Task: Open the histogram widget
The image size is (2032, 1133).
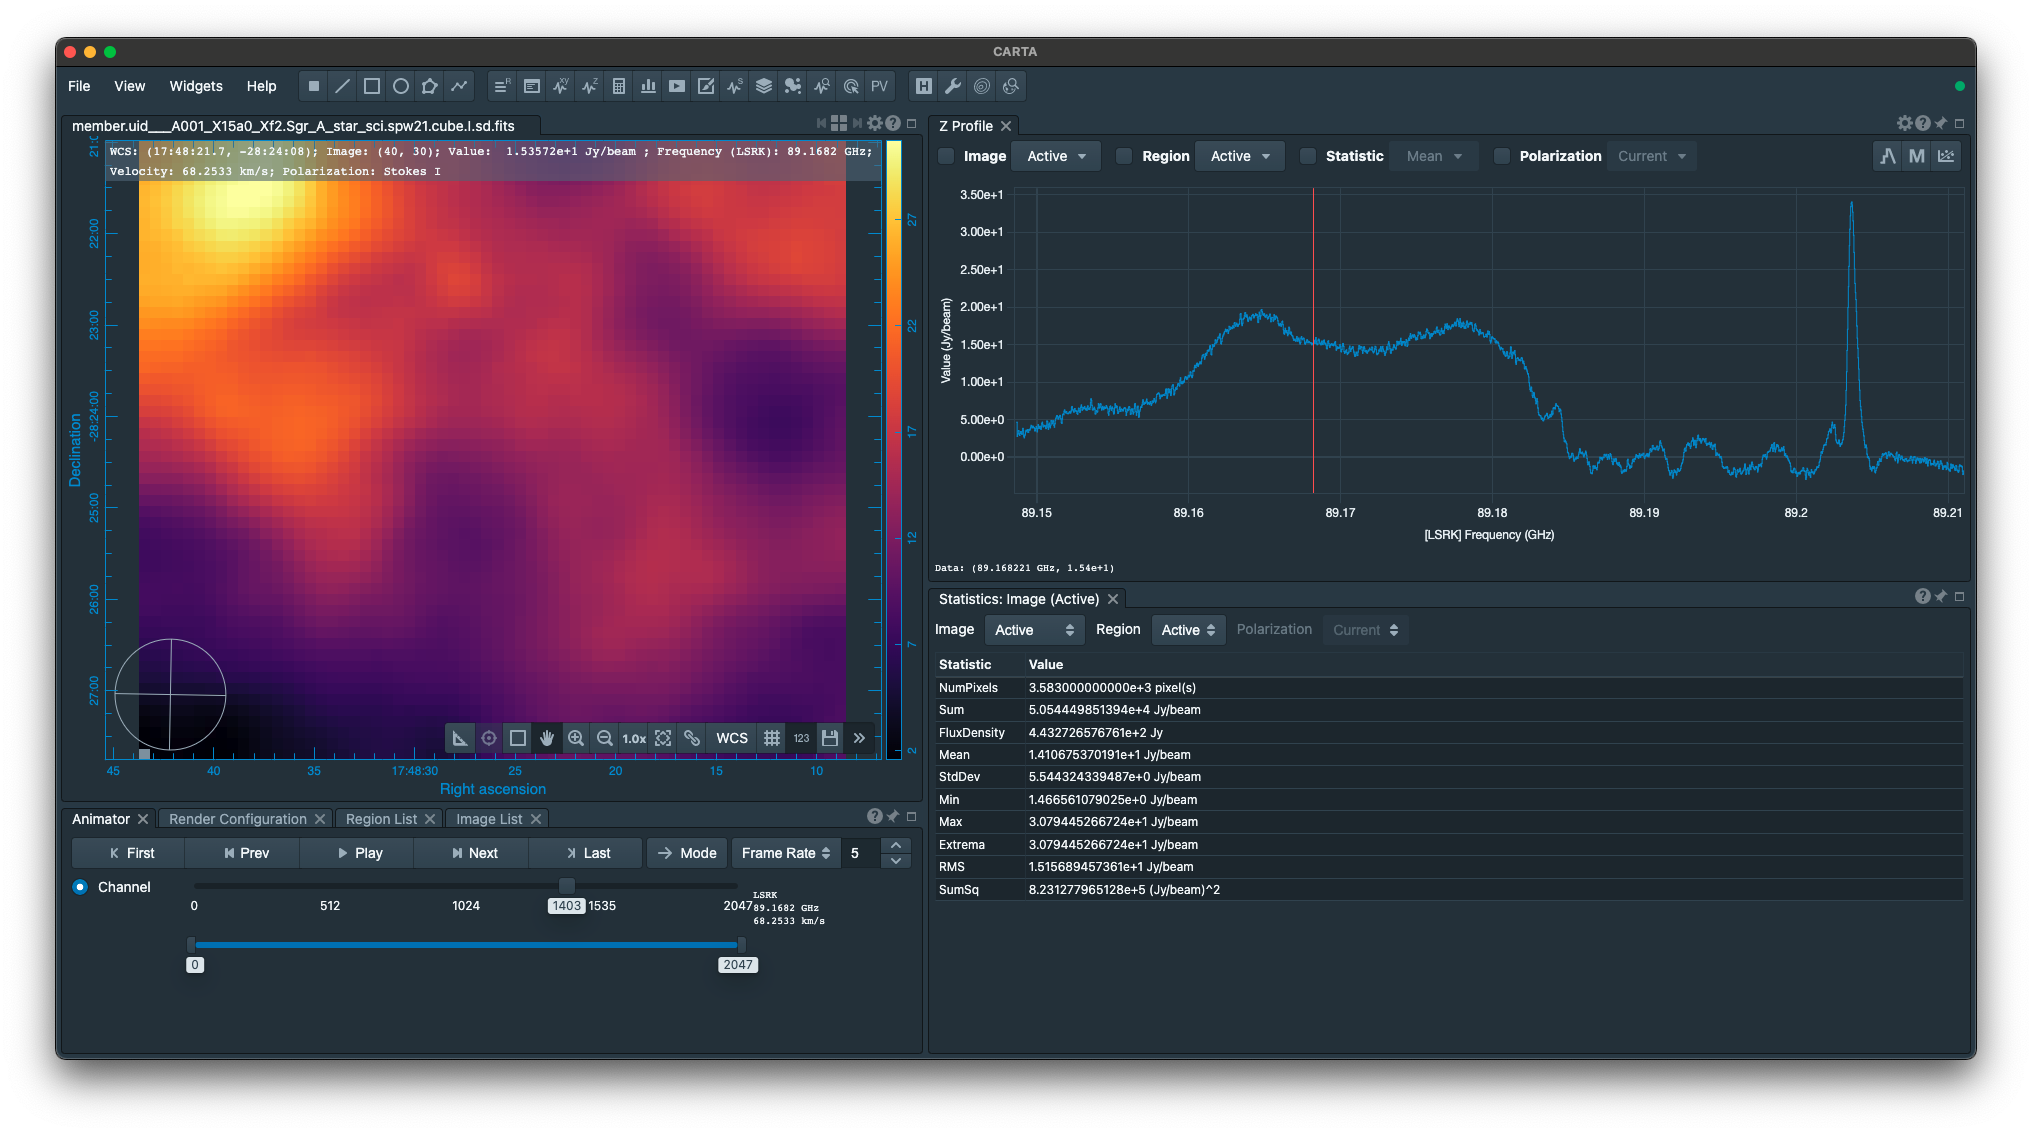Action: pos(648,86)
